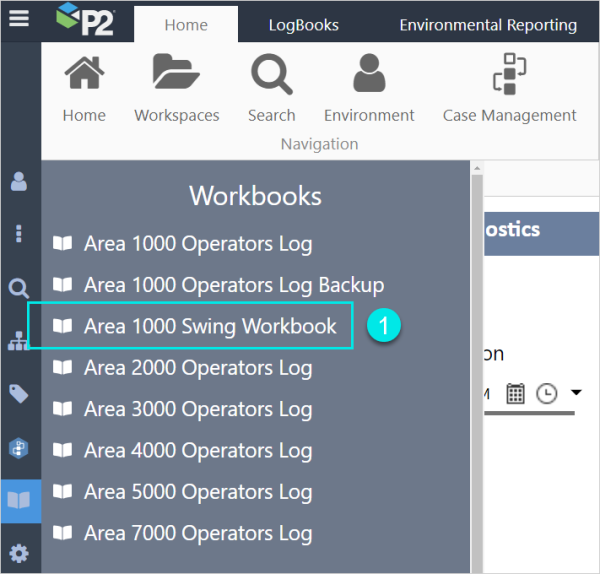
Task: Open Area 1000 Operators Log Backup
Action: tap(233, 285)
